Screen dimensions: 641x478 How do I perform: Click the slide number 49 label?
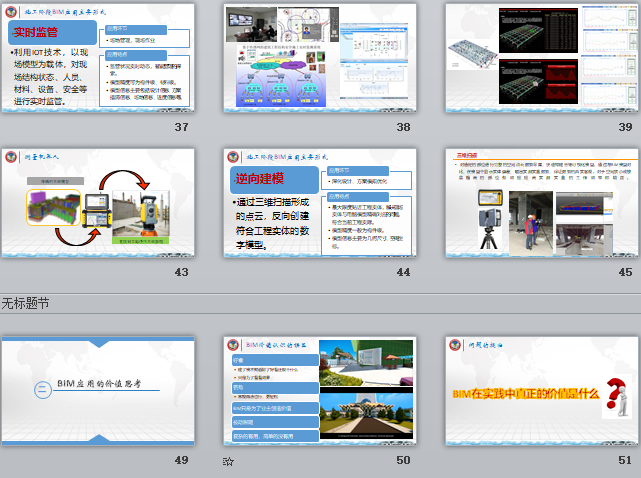[x=181, y=460]
